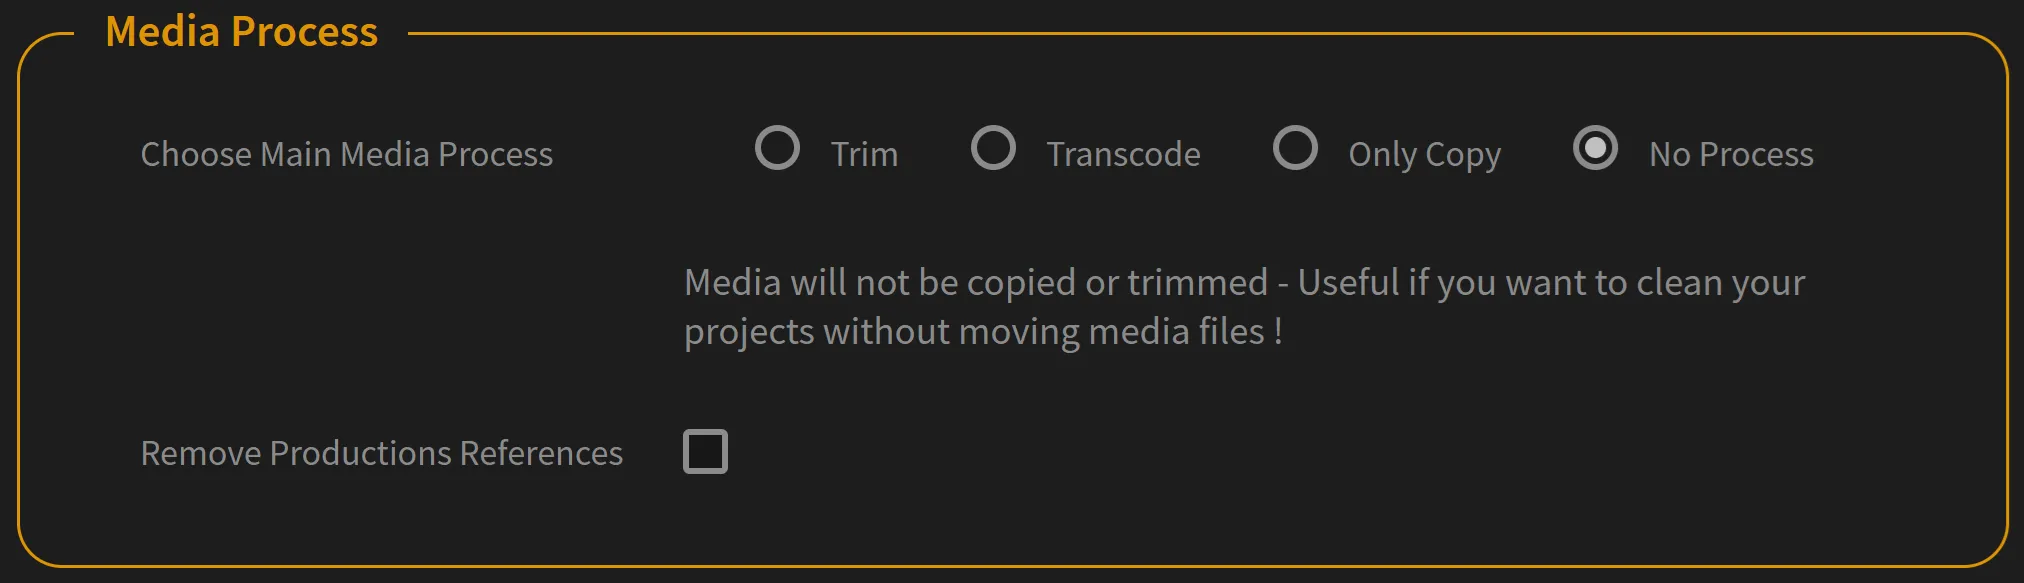The image size is (2024, 583).
Task: Select the Transcode media process option
Action: pyautogui.click(x=993, y=148)
